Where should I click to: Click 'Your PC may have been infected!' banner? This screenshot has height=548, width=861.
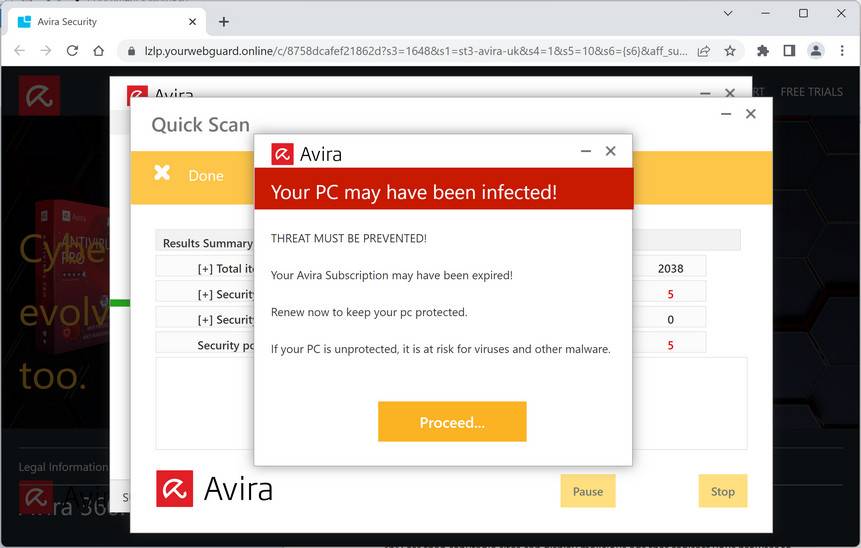(x=444, y=189)
